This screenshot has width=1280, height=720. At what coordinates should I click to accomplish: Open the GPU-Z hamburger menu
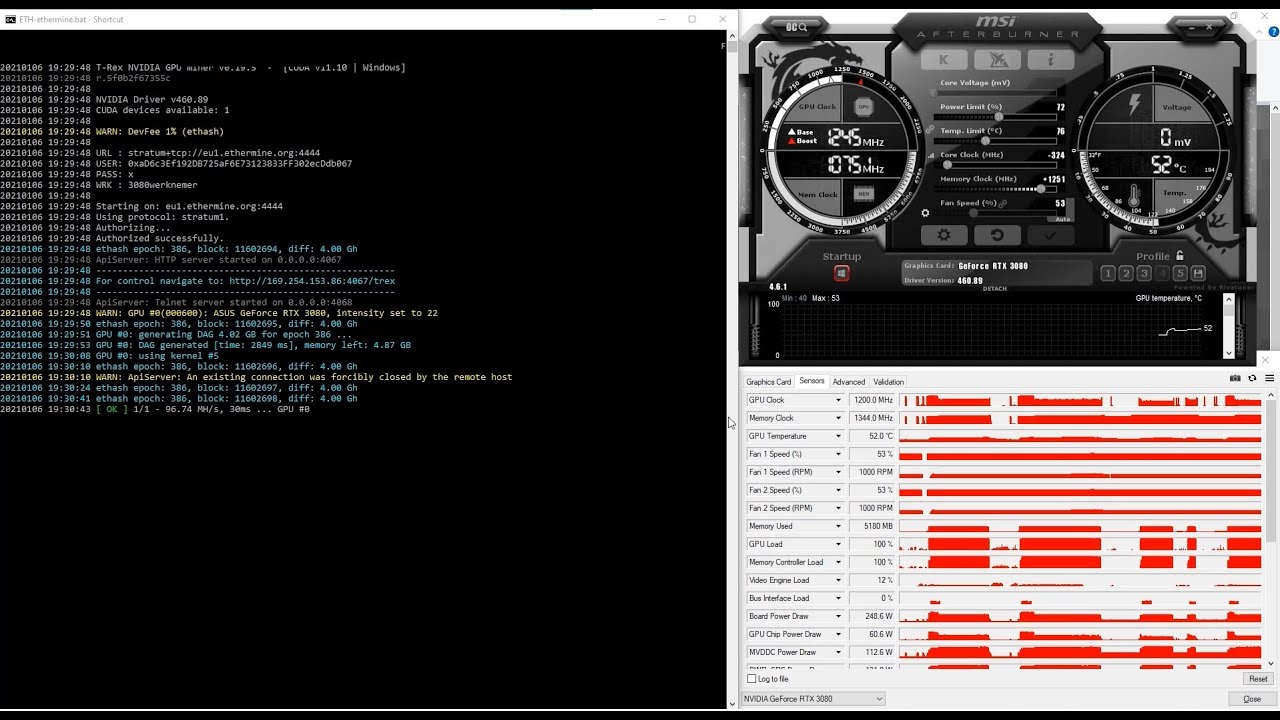[x=1270, y=378]
